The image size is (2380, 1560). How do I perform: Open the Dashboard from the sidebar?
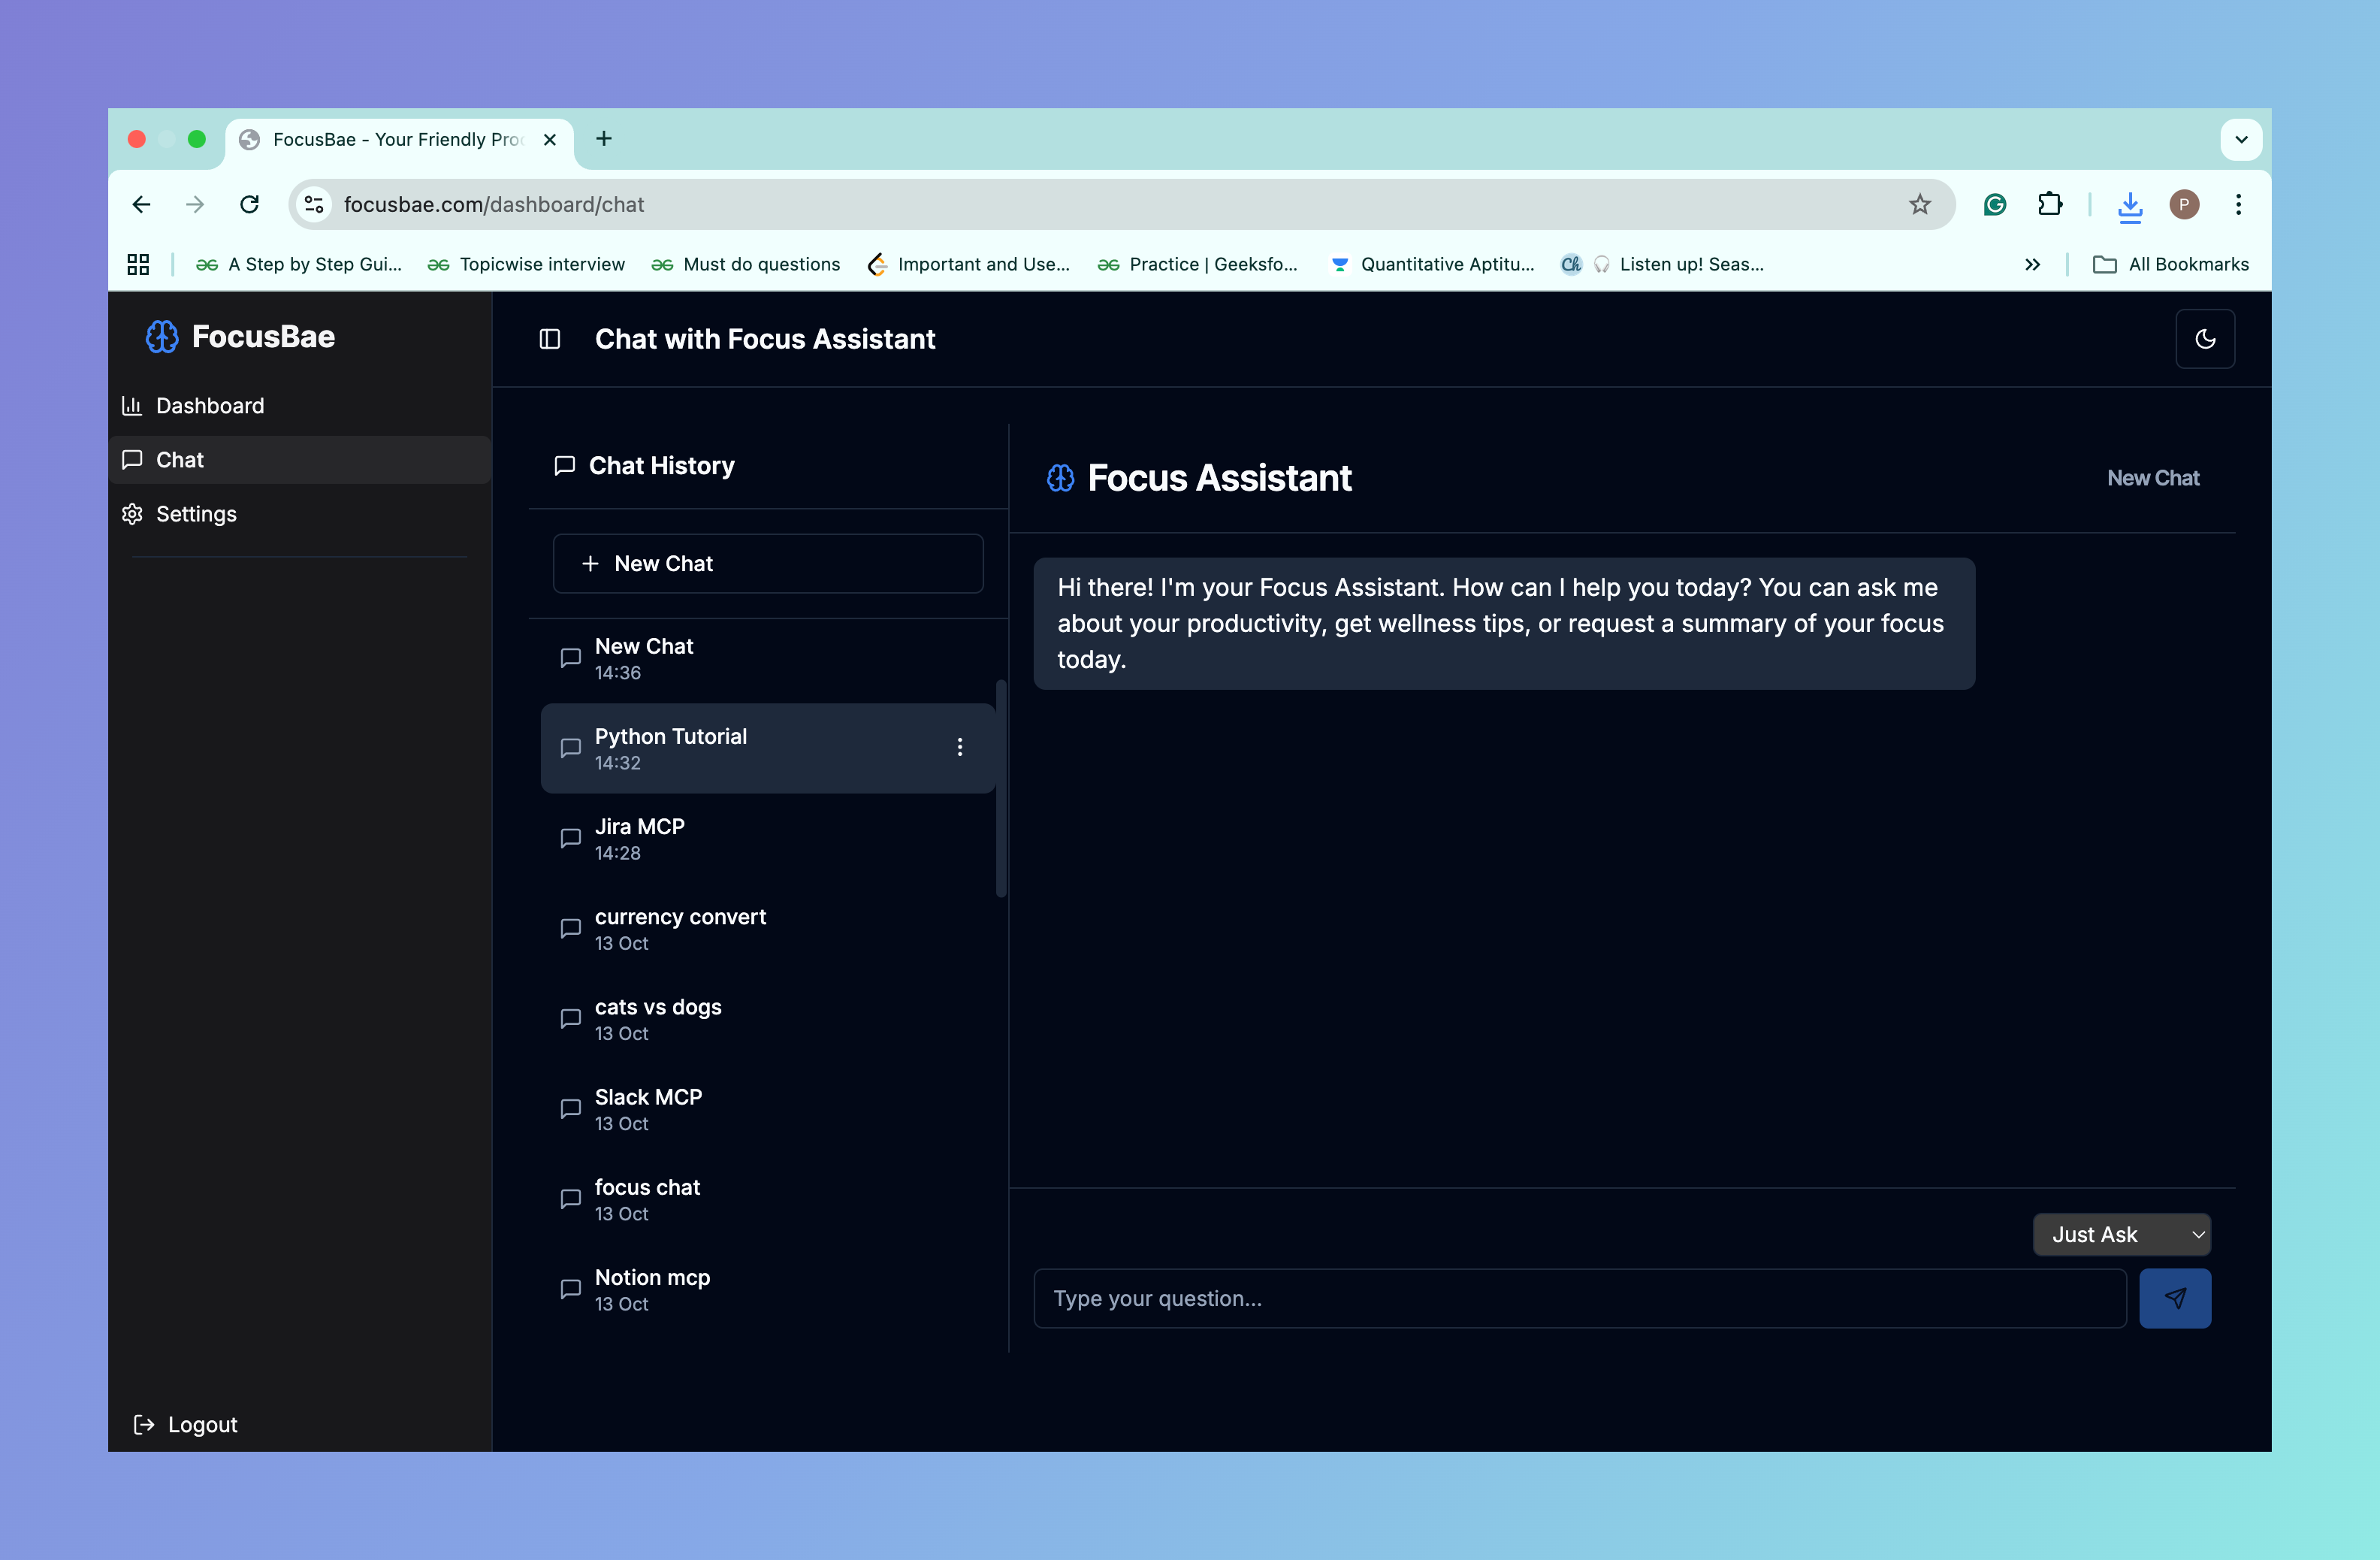click(x=209, y=406)
